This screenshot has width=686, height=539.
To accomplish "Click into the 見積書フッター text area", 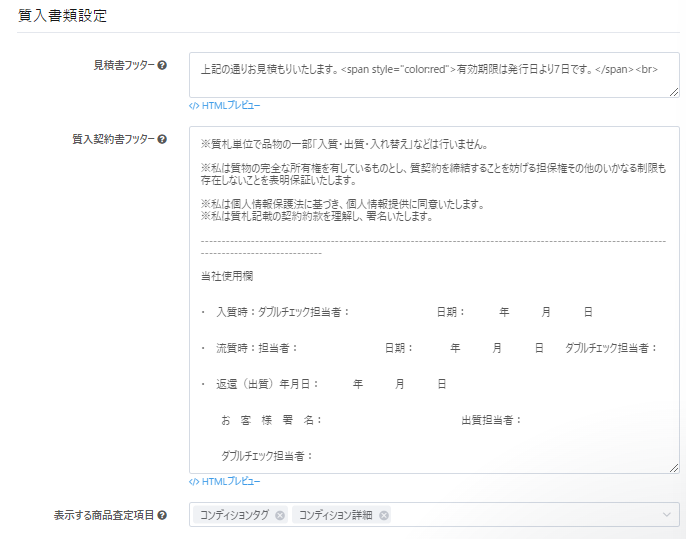I will [434, 75].
